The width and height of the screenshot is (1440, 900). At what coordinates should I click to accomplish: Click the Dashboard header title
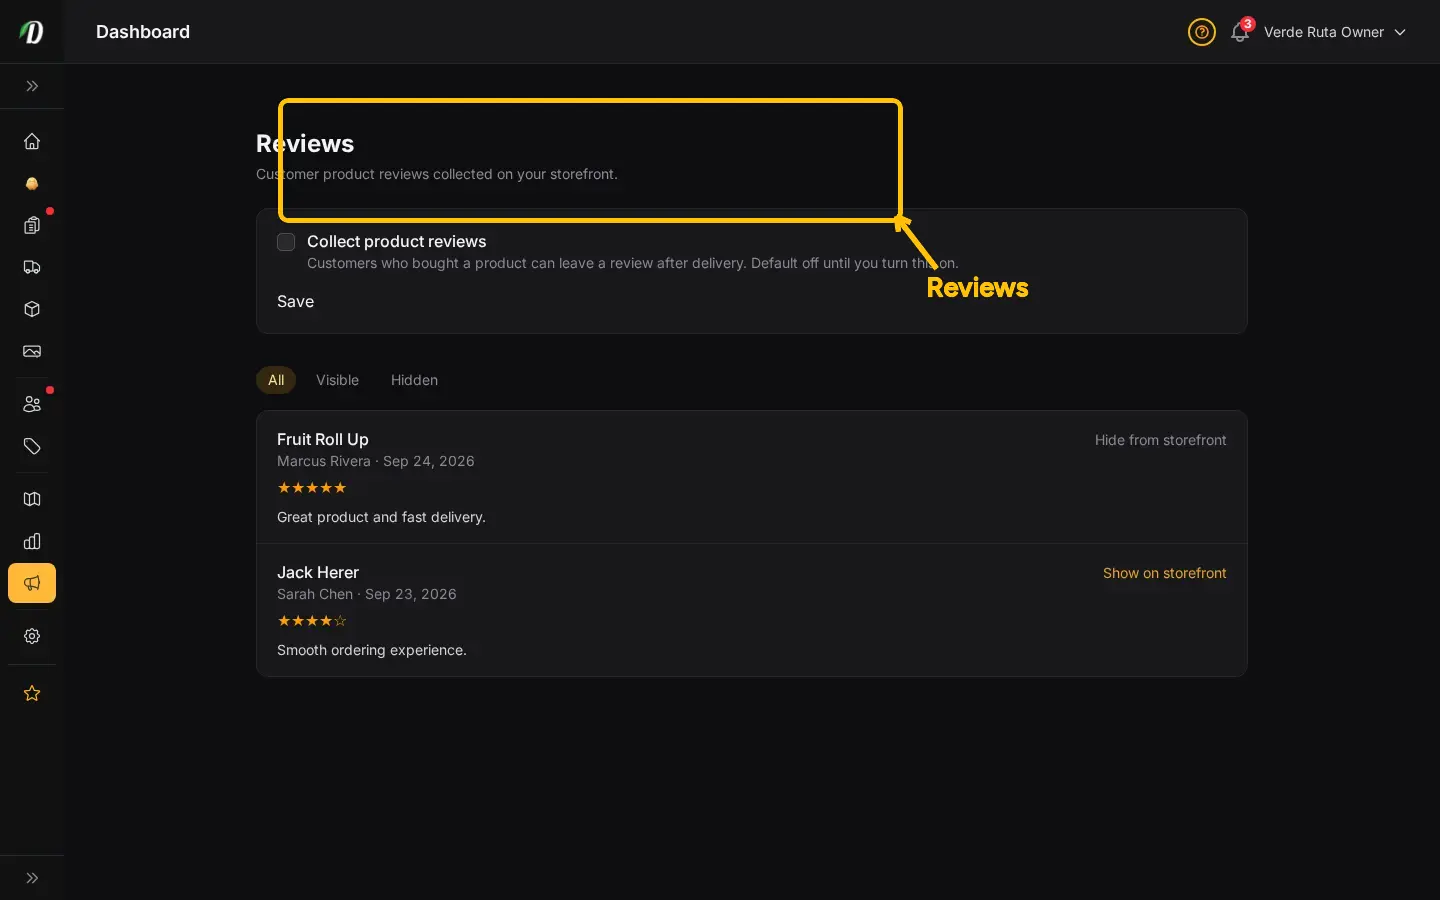[x=143, y=32]
